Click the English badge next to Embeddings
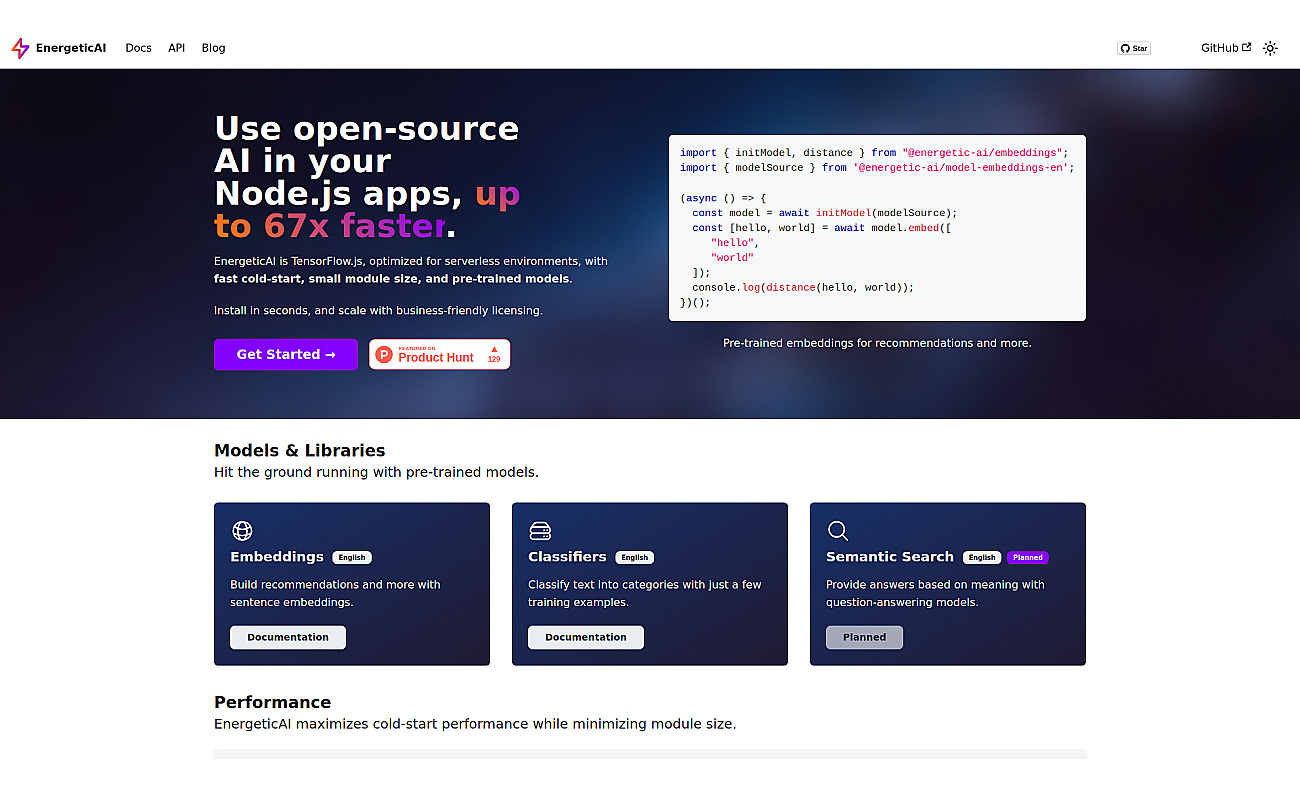Screen dimensions: 1300x788 (x=352, y=557)
